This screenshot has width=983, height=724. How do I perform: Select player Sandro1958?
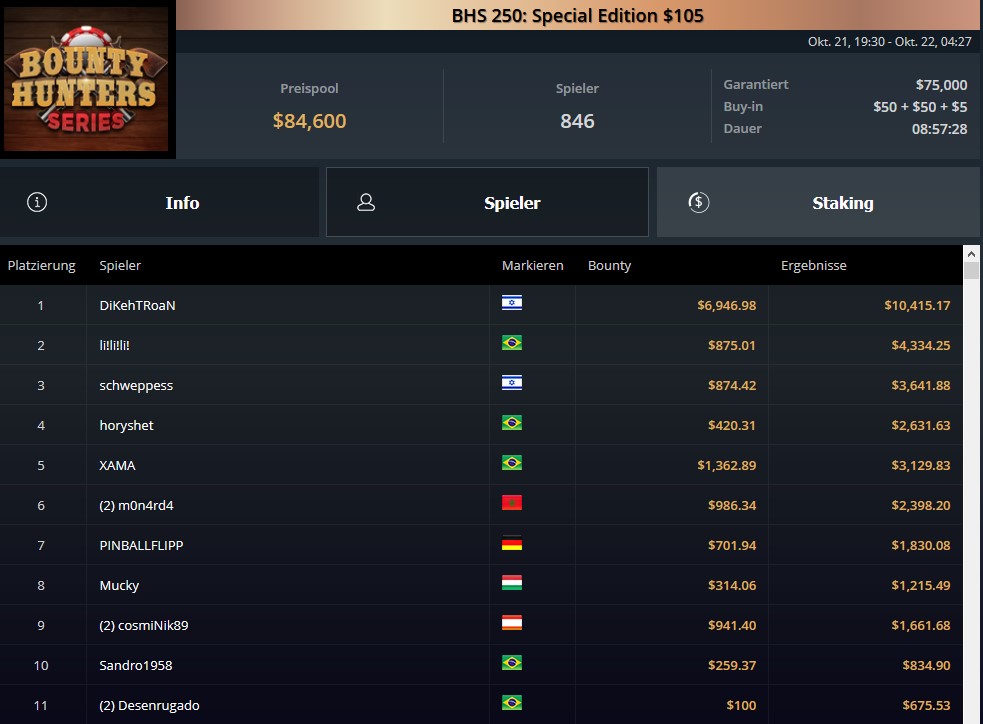[x=135, y=665]
